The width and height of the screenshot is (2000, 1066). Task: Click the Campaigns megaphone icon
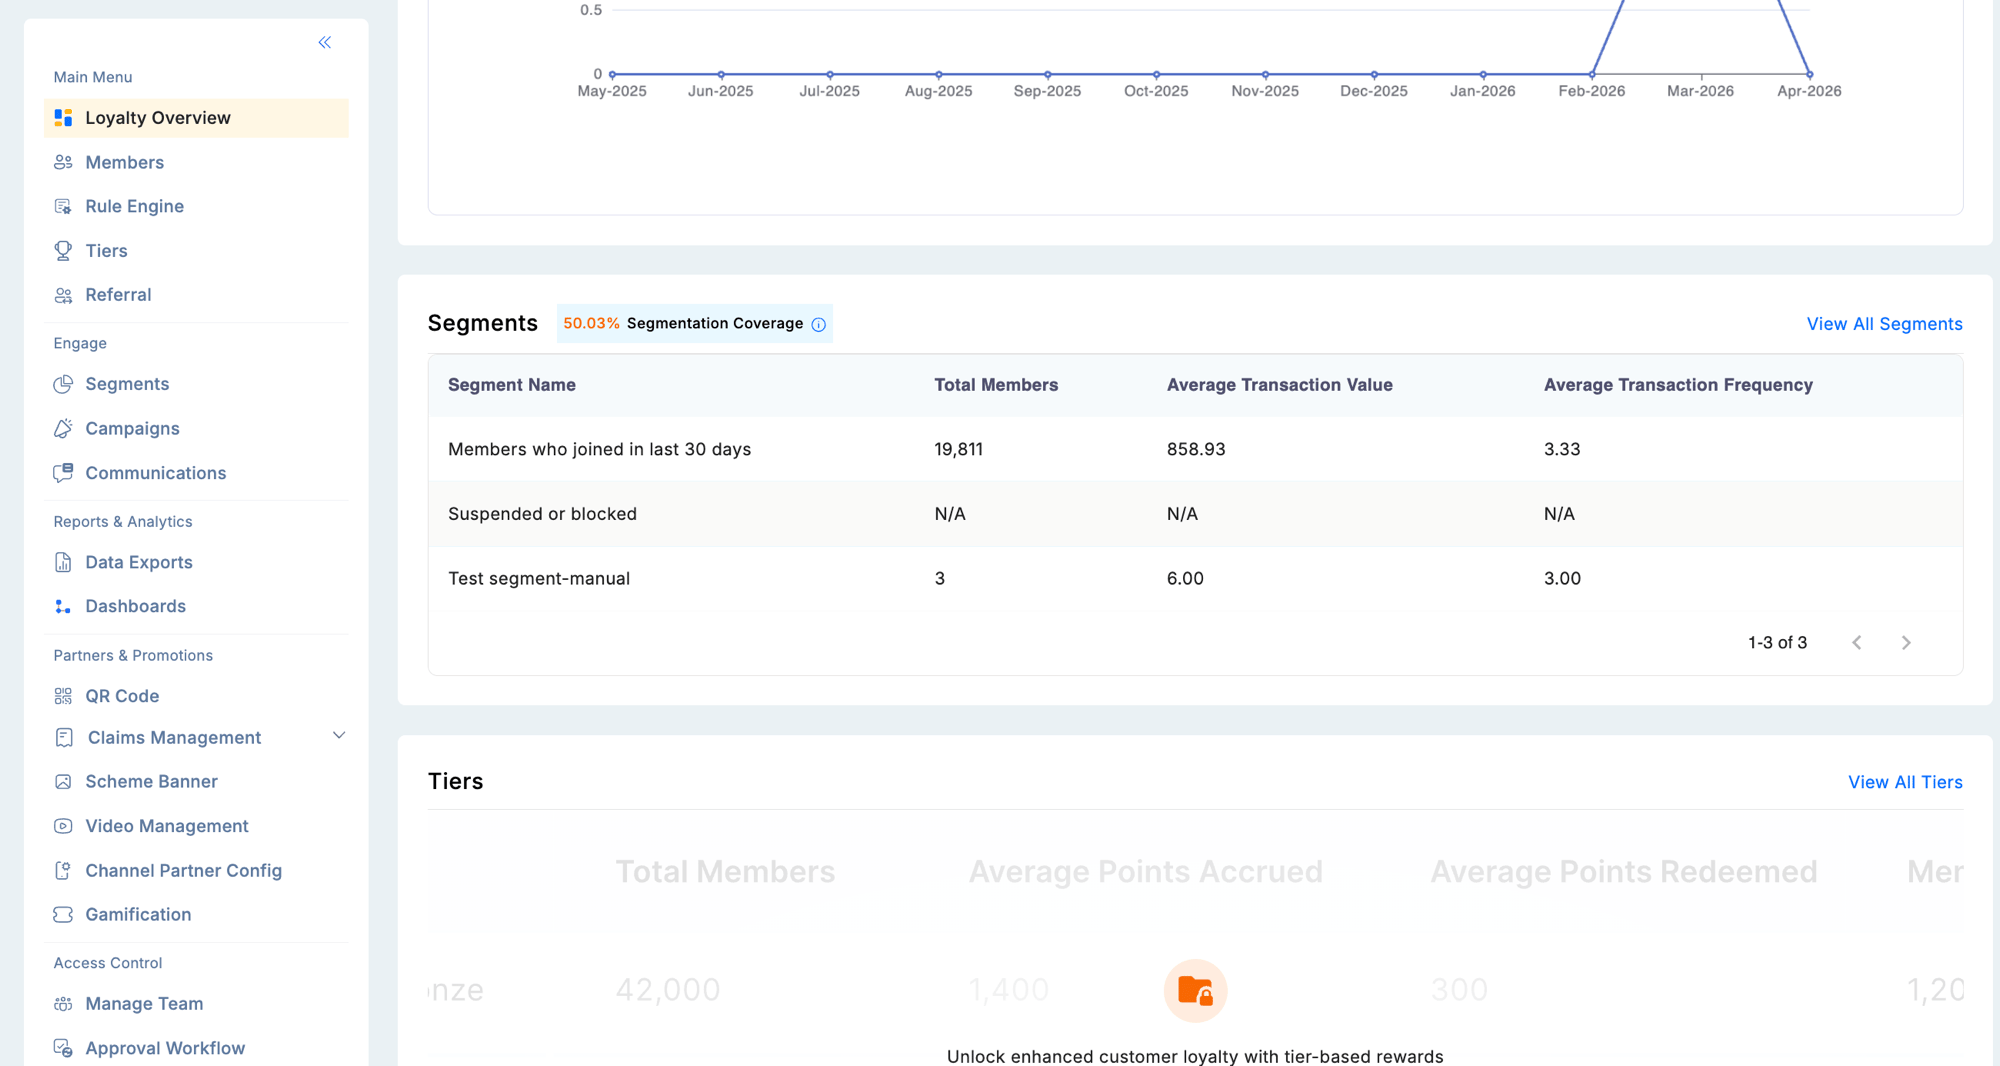coord(63,428)
